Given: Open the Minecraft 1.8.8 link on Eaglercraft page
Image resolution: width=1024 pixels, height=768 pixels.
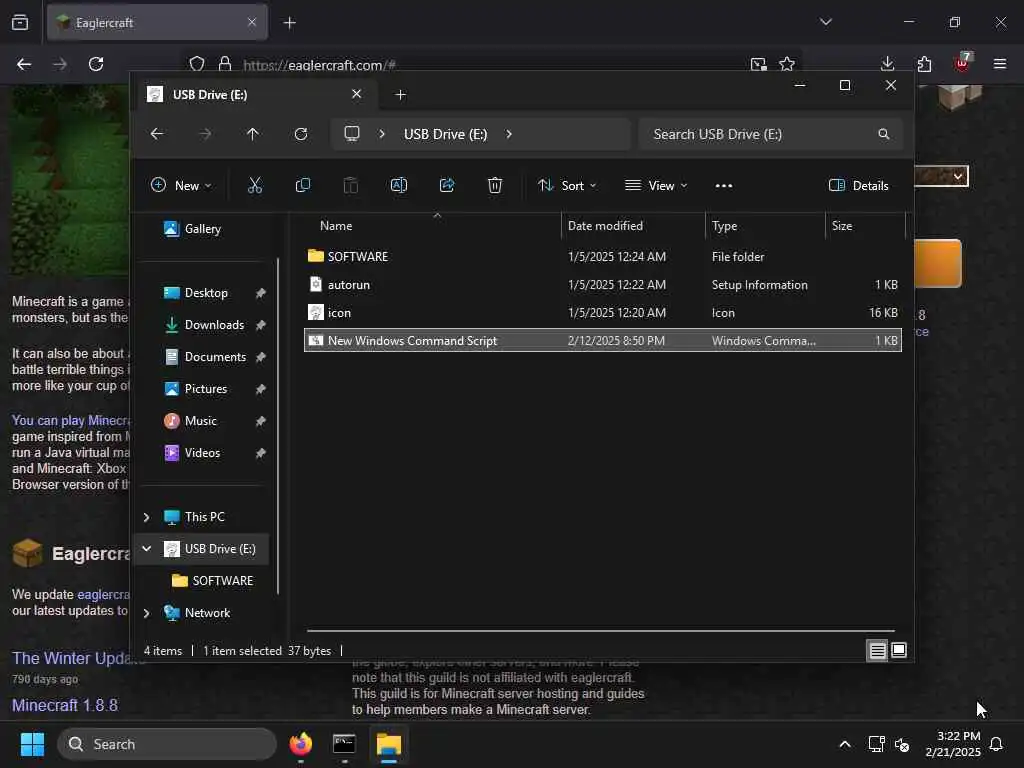Looking at the screenshot, I should pyautogui.click(x=65, y=705).
